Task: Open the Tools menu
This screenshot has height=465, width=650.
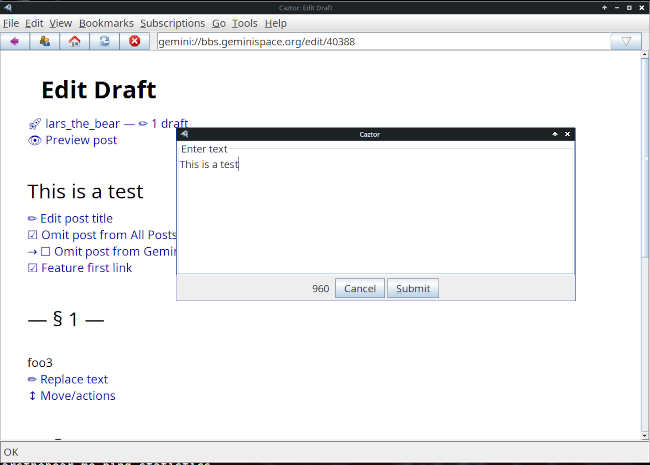Action: point(245,23)
